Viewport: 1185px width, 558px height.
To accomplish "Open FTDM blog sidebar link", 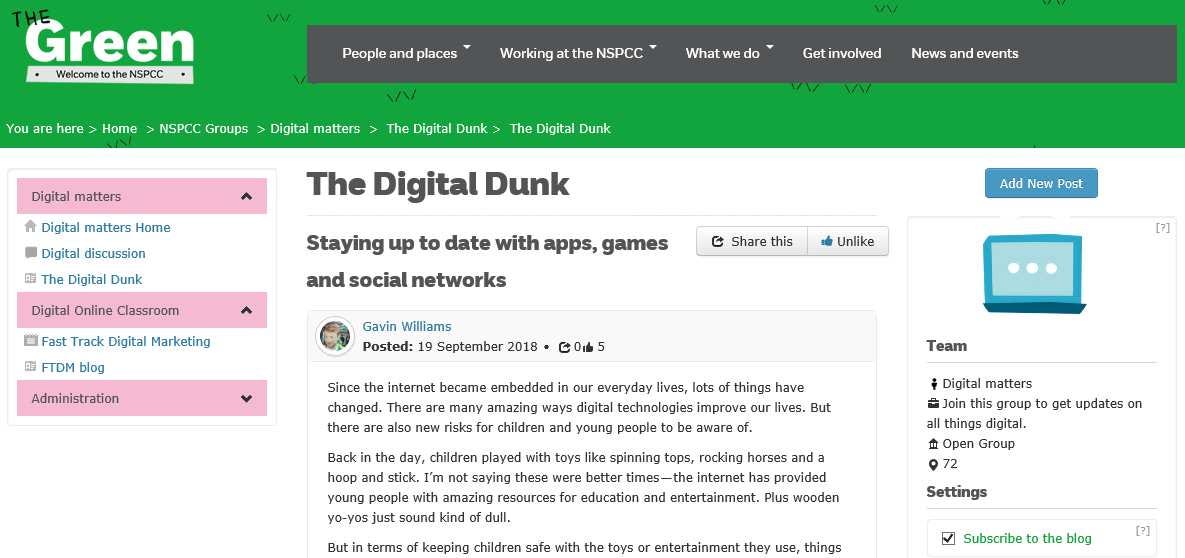I will click(x=73, y=367).
